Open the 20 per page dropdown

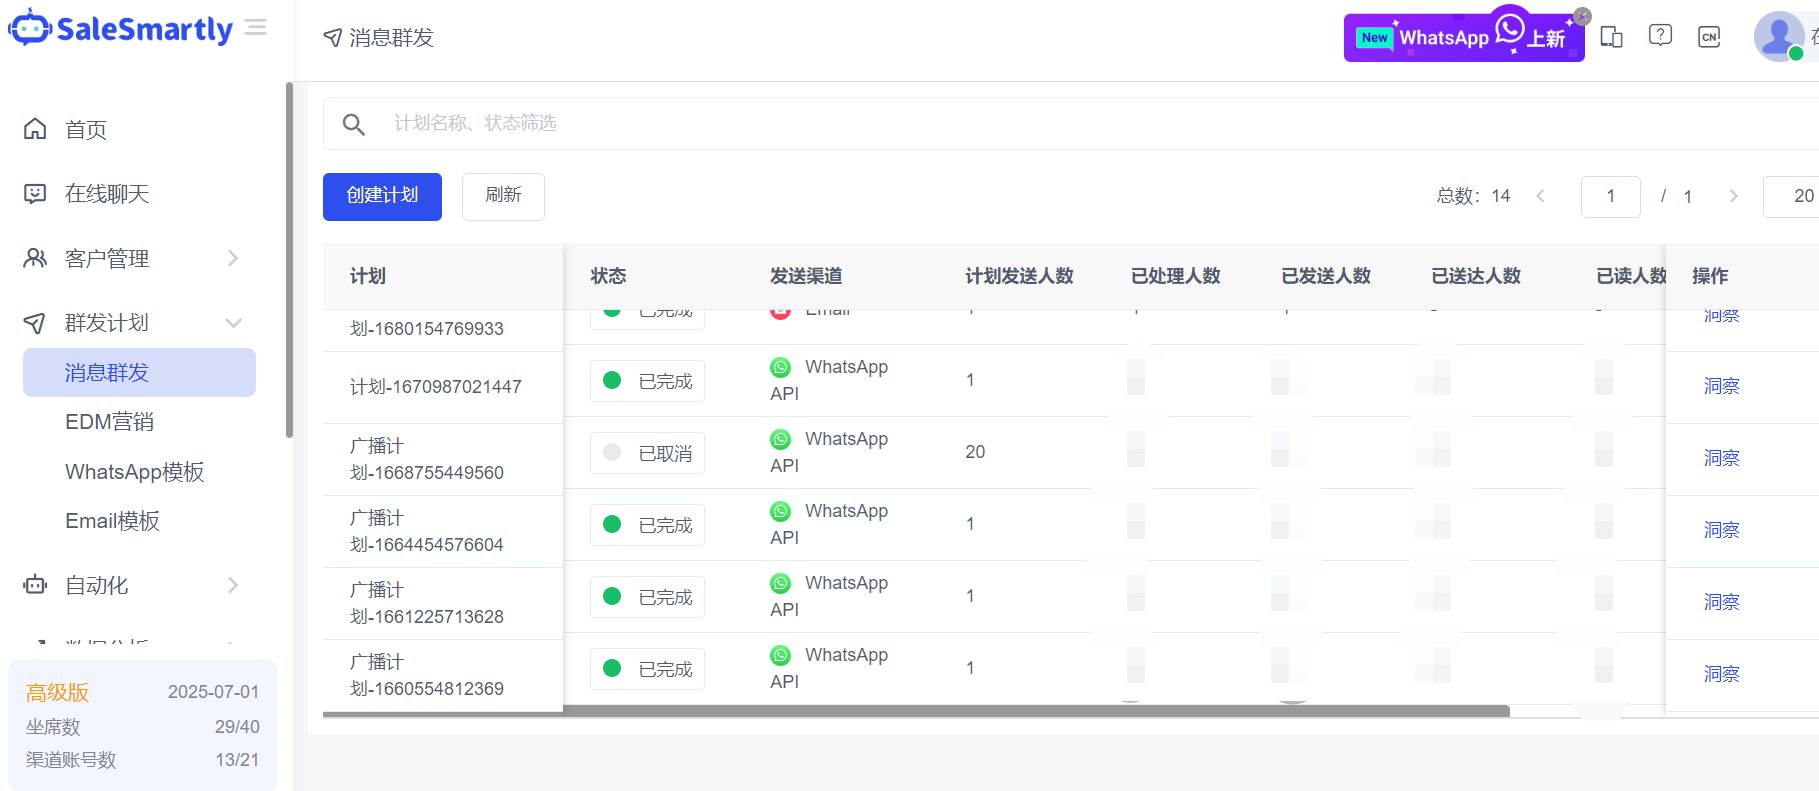coord(1791,196)
